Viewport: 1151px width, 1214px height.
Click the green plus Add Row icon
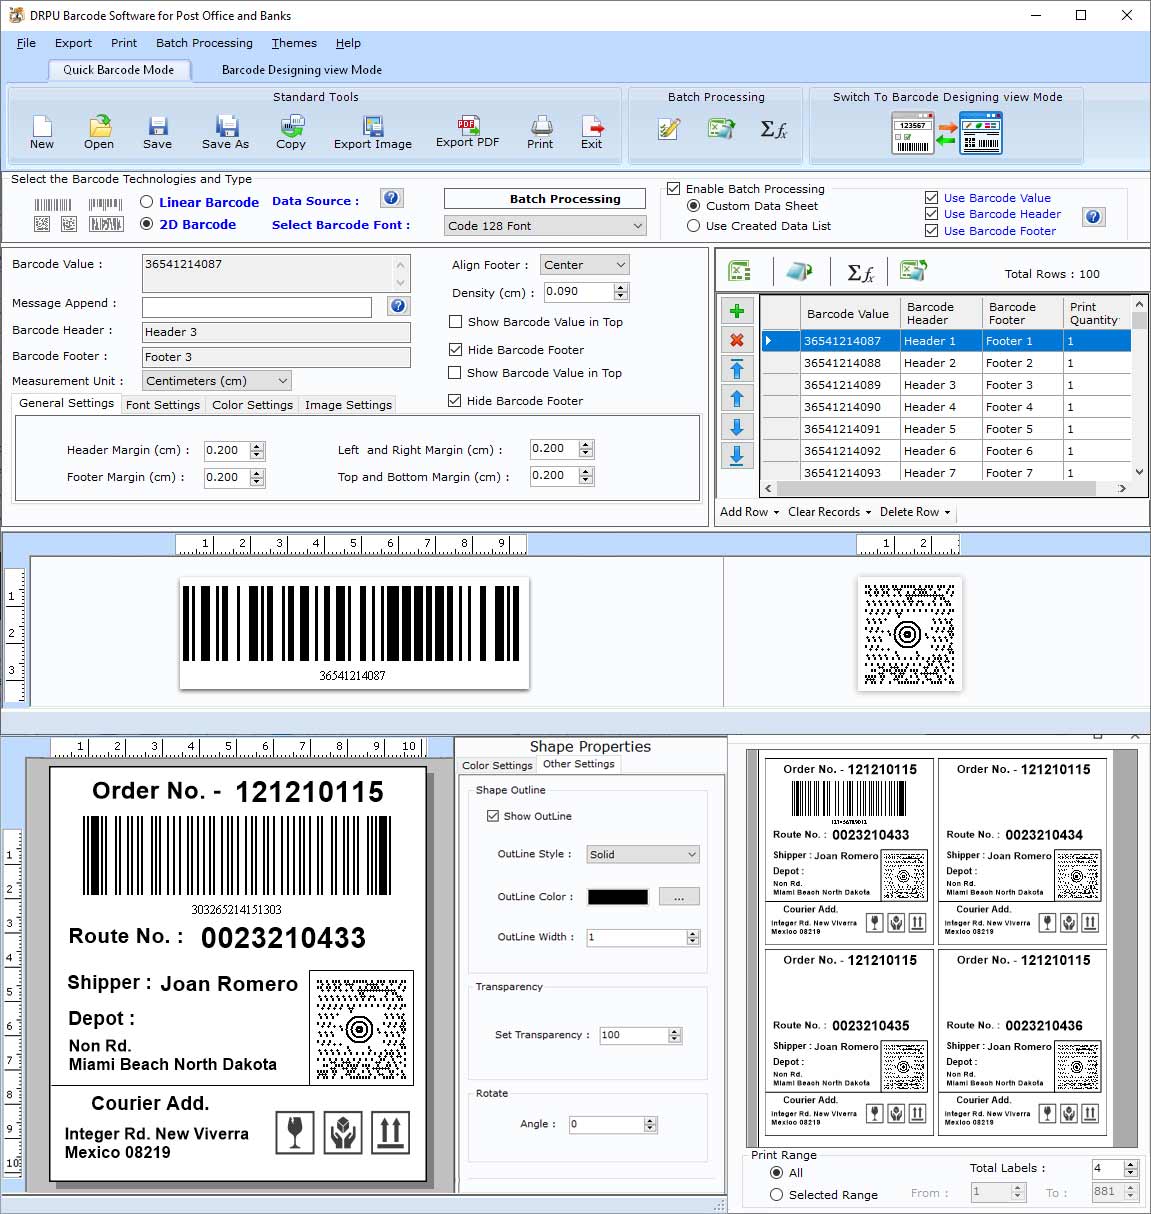737,311
